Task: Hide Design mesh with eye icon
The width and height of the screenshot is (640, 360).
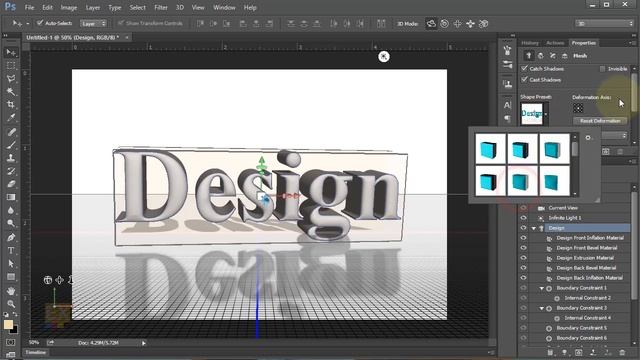Action: (523, 228)
